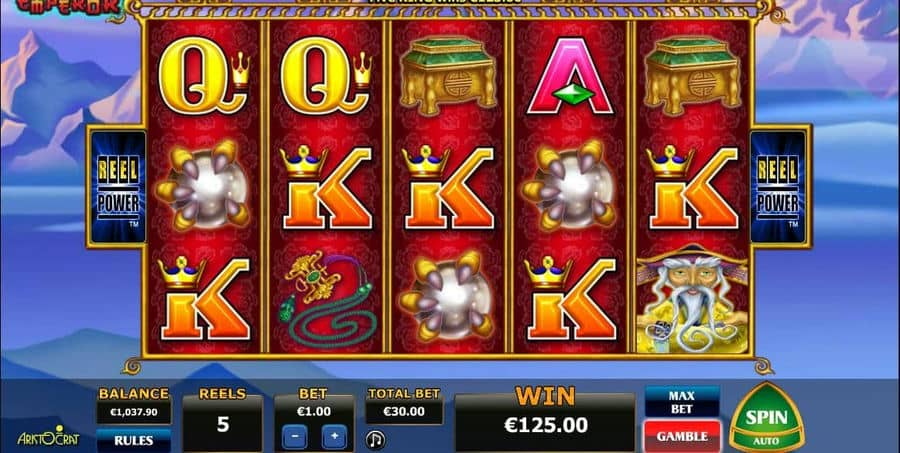The width and height of the screenshot is (900, 453).
Task: Open the Rules panel
Action: [133, 440]
